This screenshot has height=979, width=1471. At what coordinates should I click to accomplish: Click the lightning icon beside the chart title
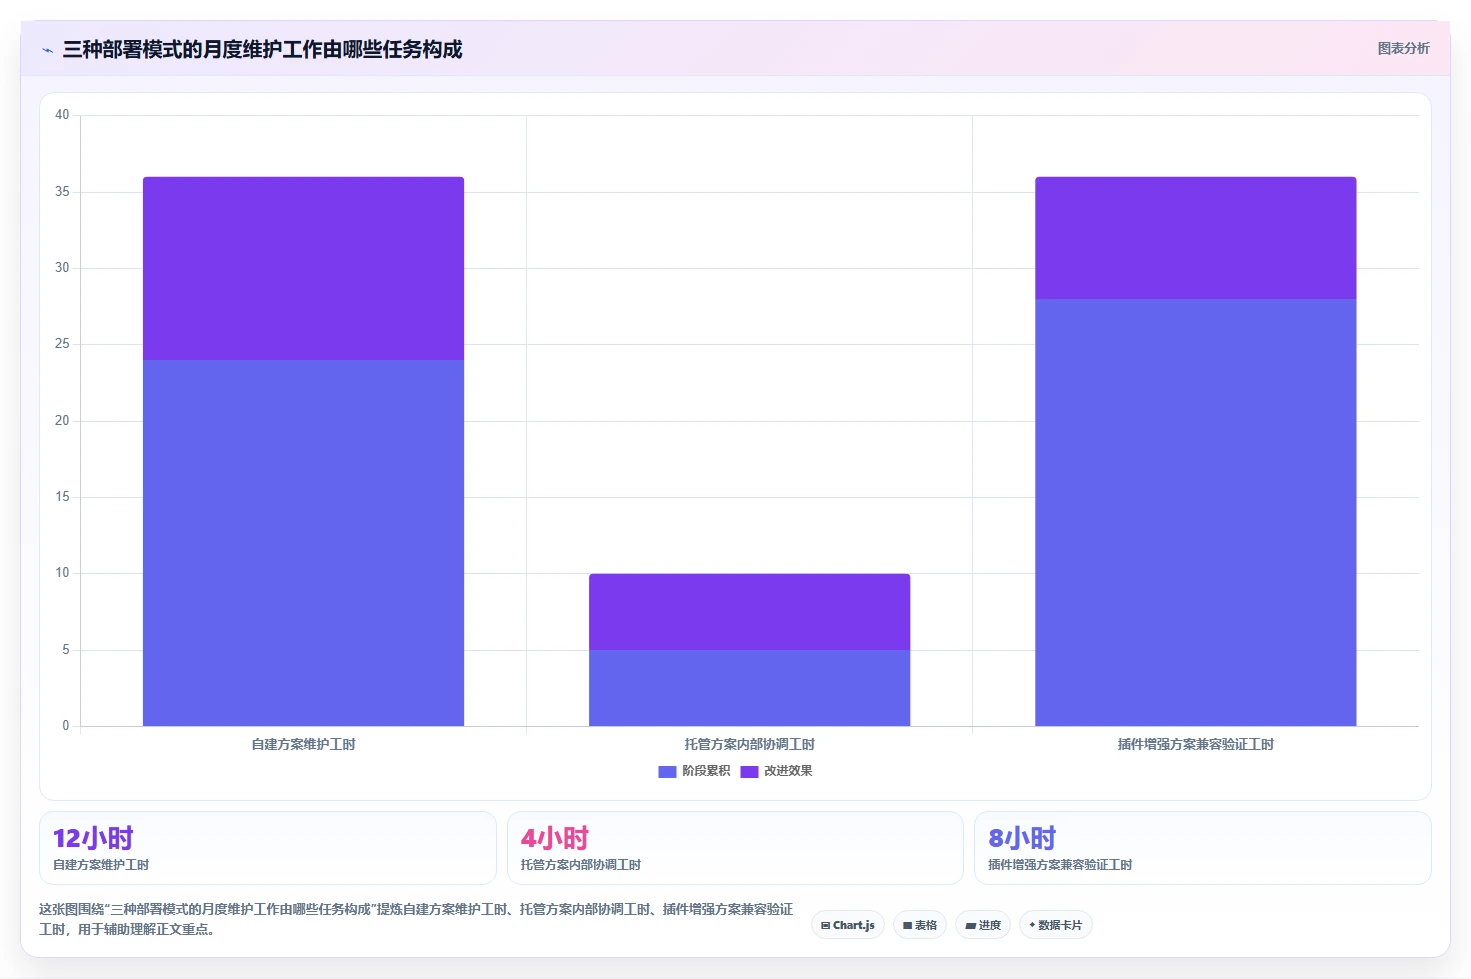click(47, 50)
